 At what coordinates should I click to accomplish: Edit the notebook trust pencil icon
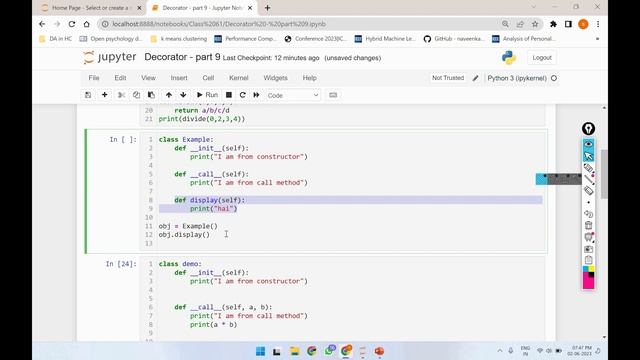tap(476, 78)
